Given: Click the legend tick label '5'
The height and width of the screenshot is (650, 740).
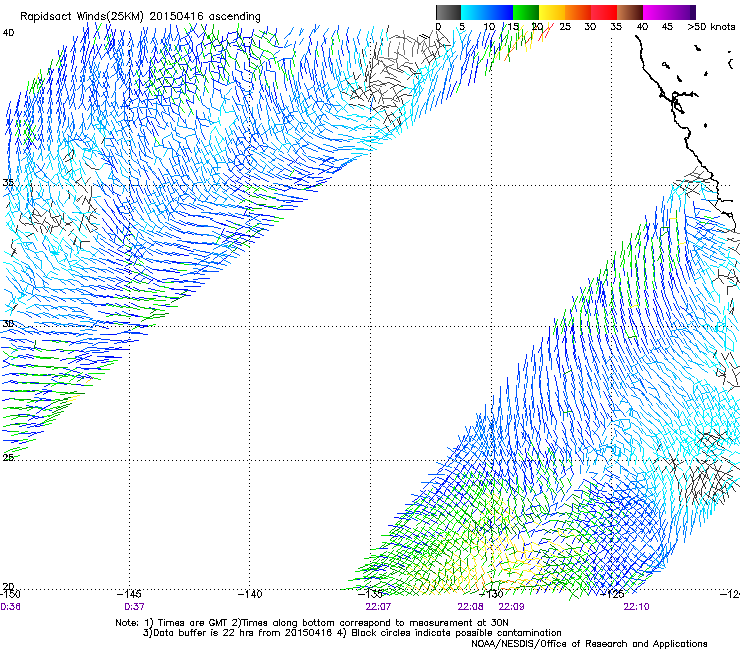Looking at the screenshot, I should [x=462, y=26].
